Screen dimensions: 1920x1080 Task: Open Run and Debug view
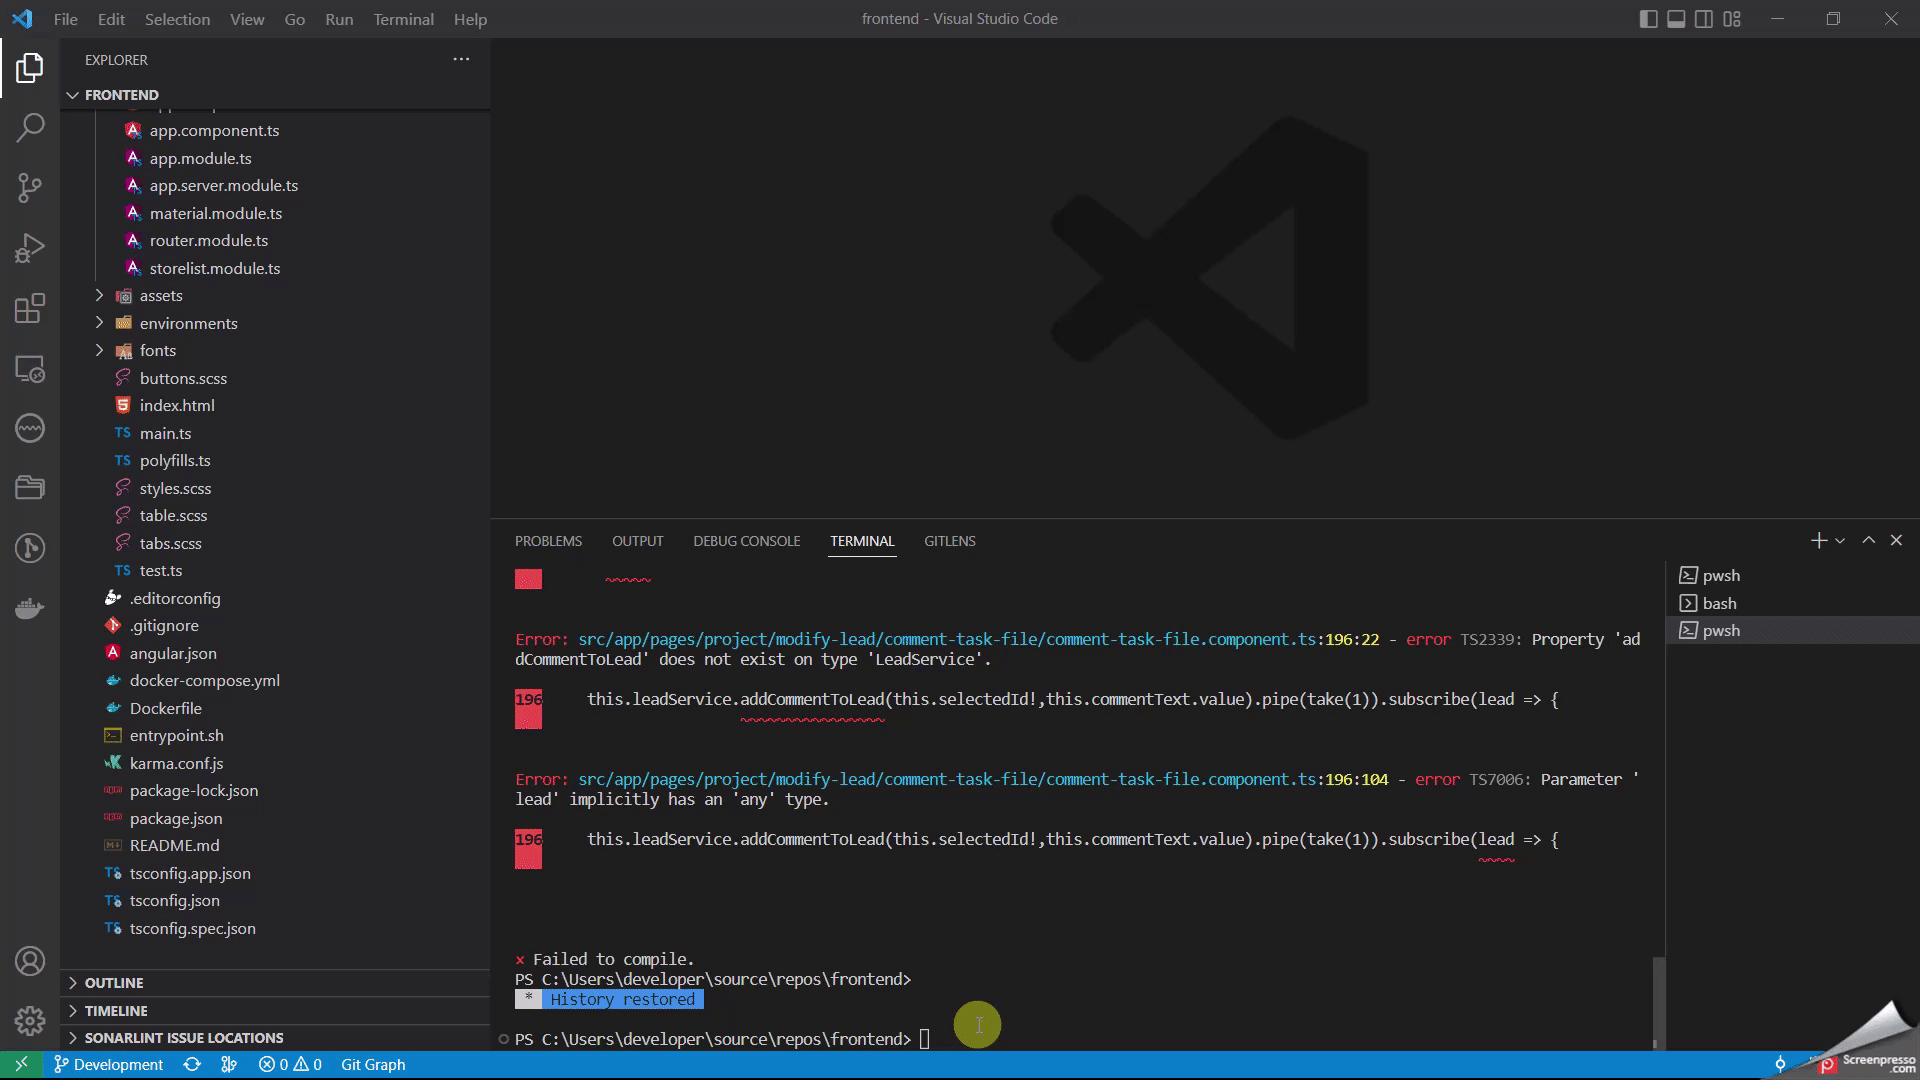(30, 248)
